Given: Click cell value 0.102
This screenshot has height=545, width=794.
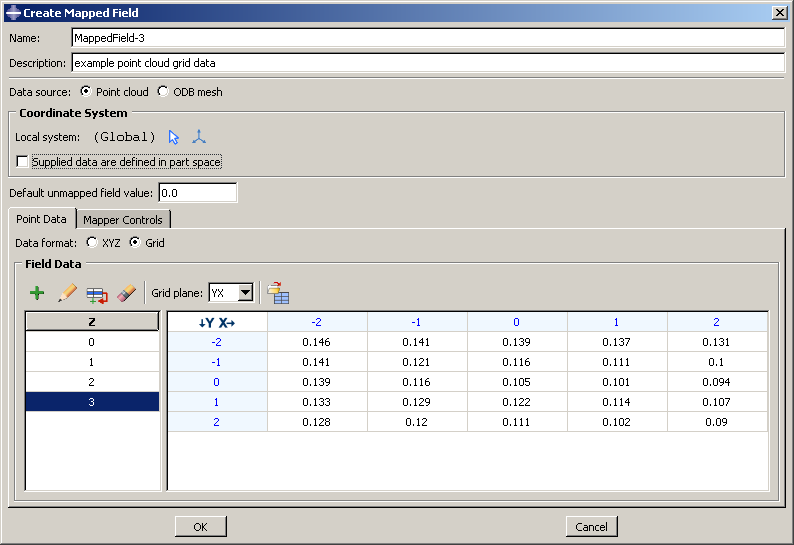Looking at the screenshot, I should point(616,422).
